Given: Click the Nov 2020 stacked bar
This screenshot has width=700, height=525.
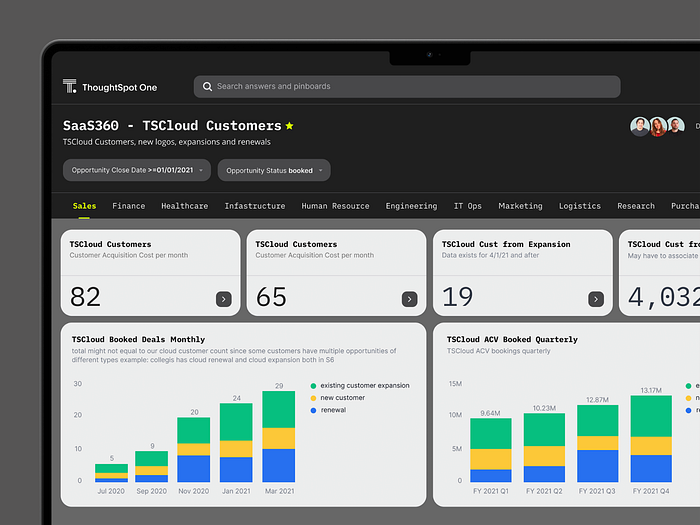Looking at the screenshot, I should [194, 450].
